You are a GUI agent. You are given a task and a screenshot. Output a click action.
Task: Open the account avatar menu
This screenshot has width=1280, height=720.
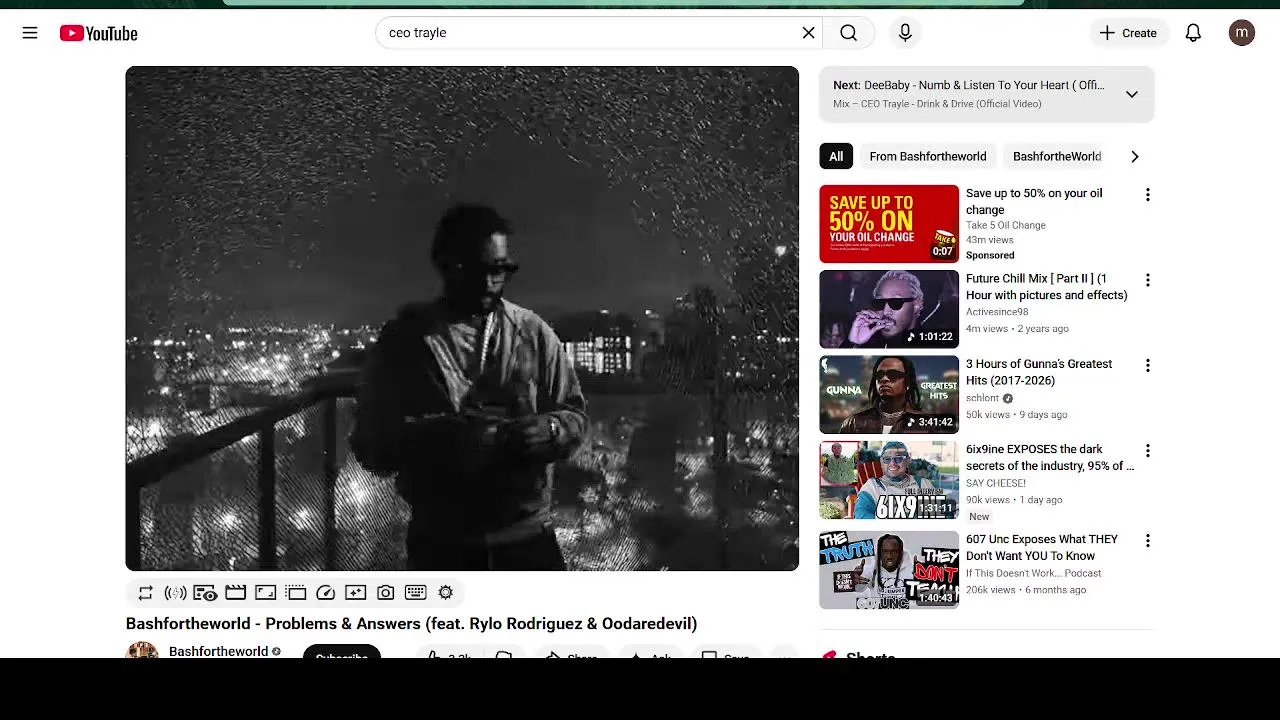[1242, 33]
